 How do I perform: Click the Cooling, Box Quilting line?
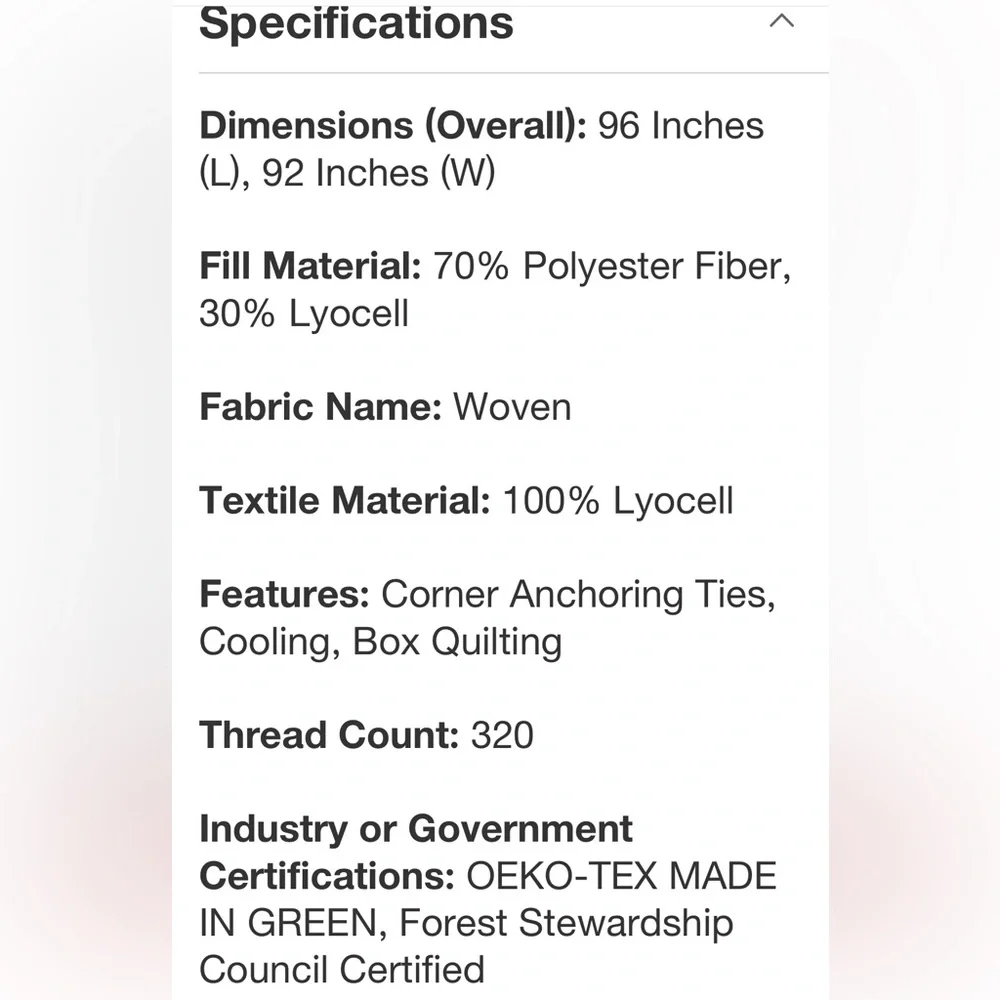click(381, 642)
